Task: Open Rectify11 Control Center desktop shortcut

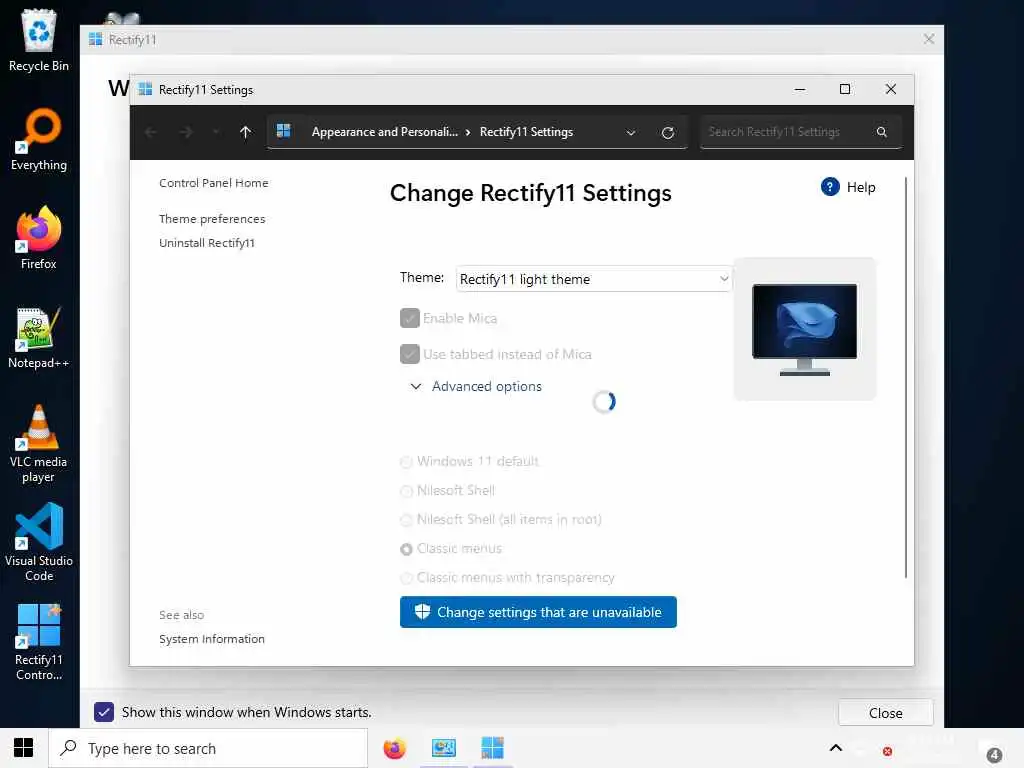Action: (x=39, y=641)
